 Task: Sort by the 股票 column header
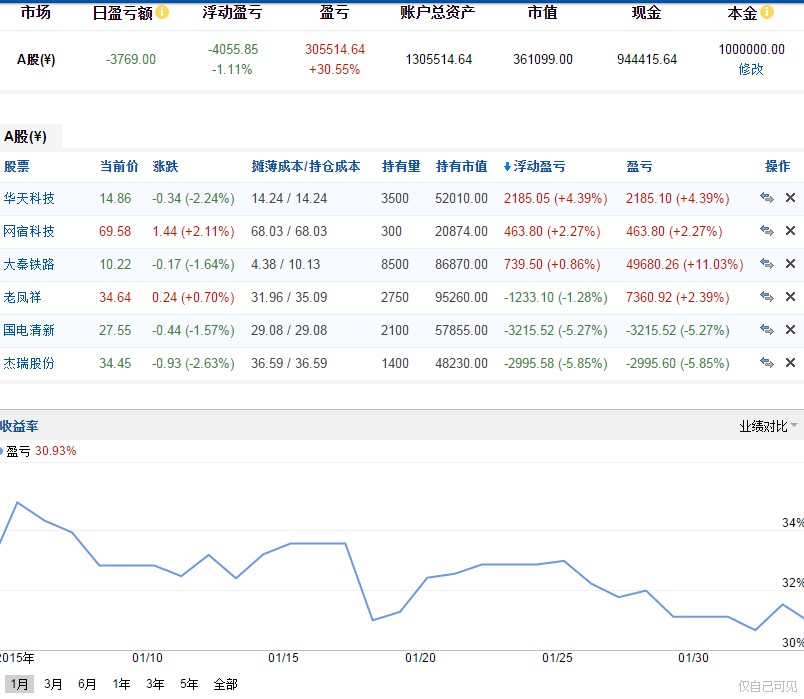[16, 166]
